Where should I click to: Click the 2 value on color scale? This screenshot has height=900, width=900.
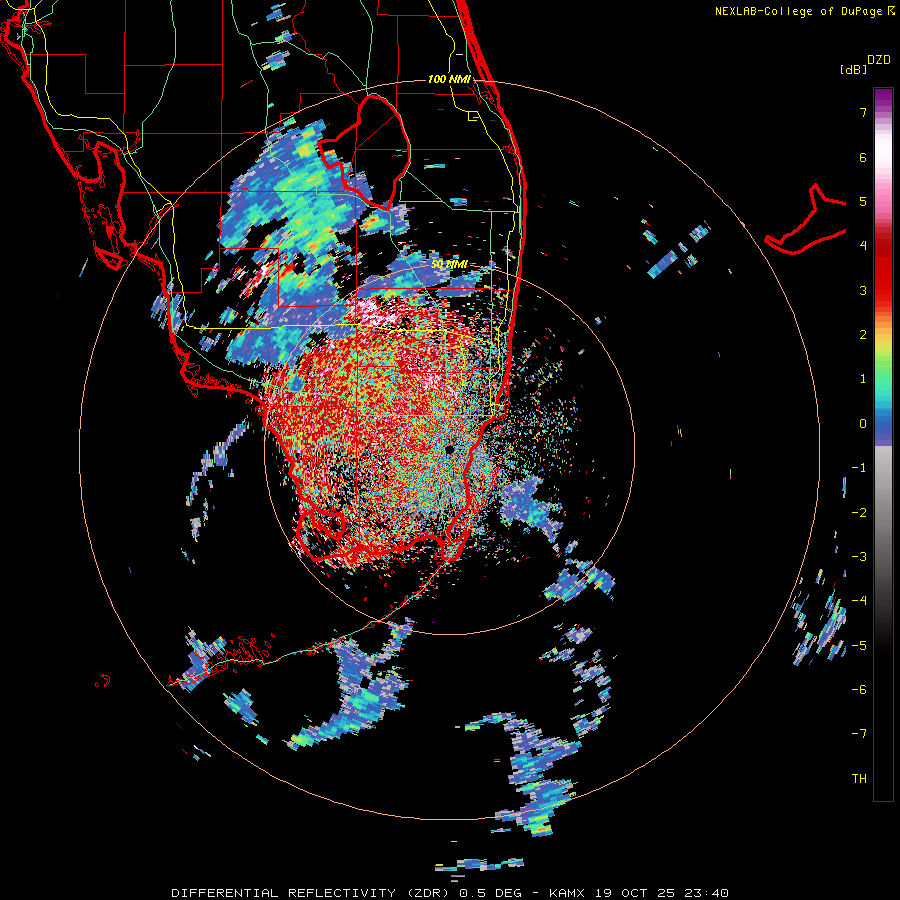pyautogui.click(x=863, y=335)
